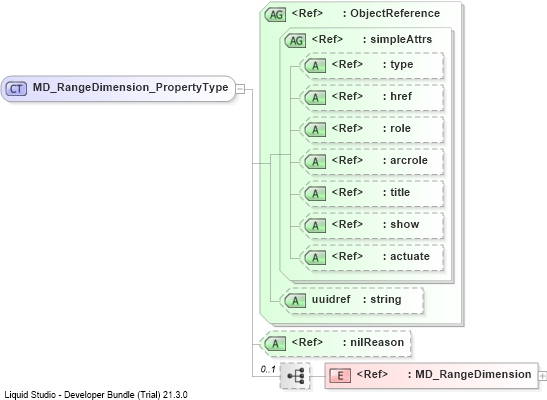This screenshot has width=547, height=400.
Task: Click the E icon of MD_RangeDimension
Action: click(x=340, y=376)
